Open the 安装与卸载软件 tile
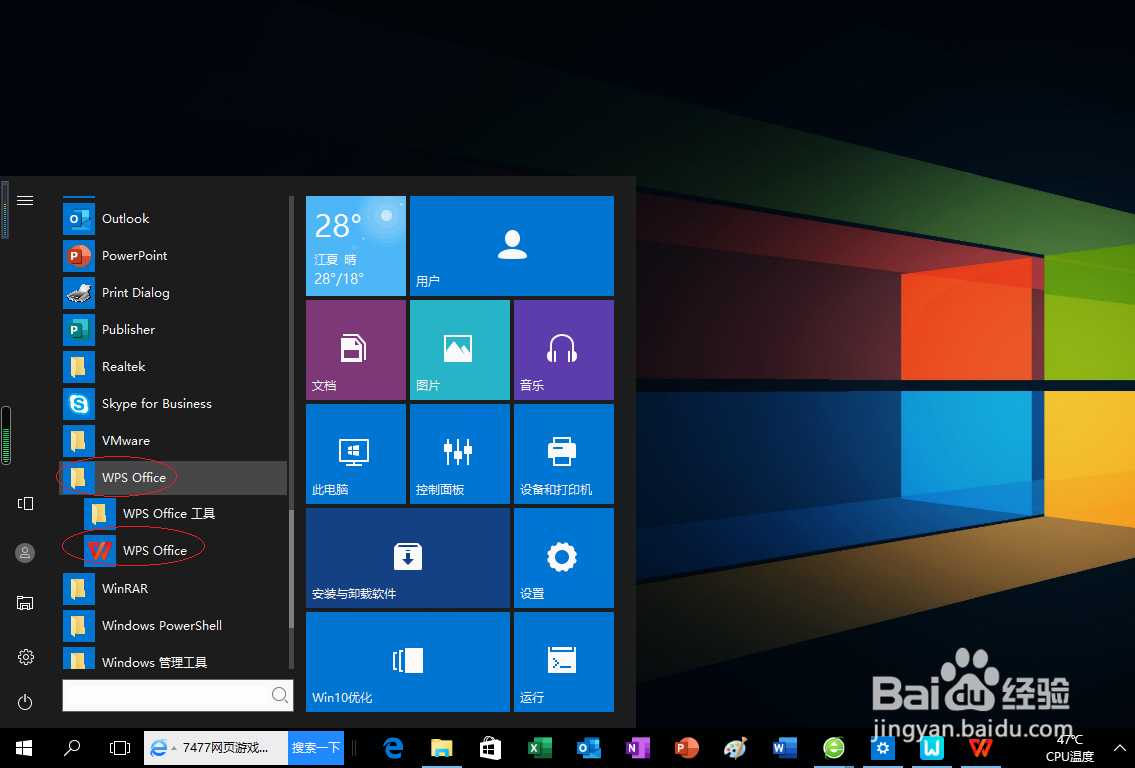This screenshot has height=768, width=1135. (408, 558)
